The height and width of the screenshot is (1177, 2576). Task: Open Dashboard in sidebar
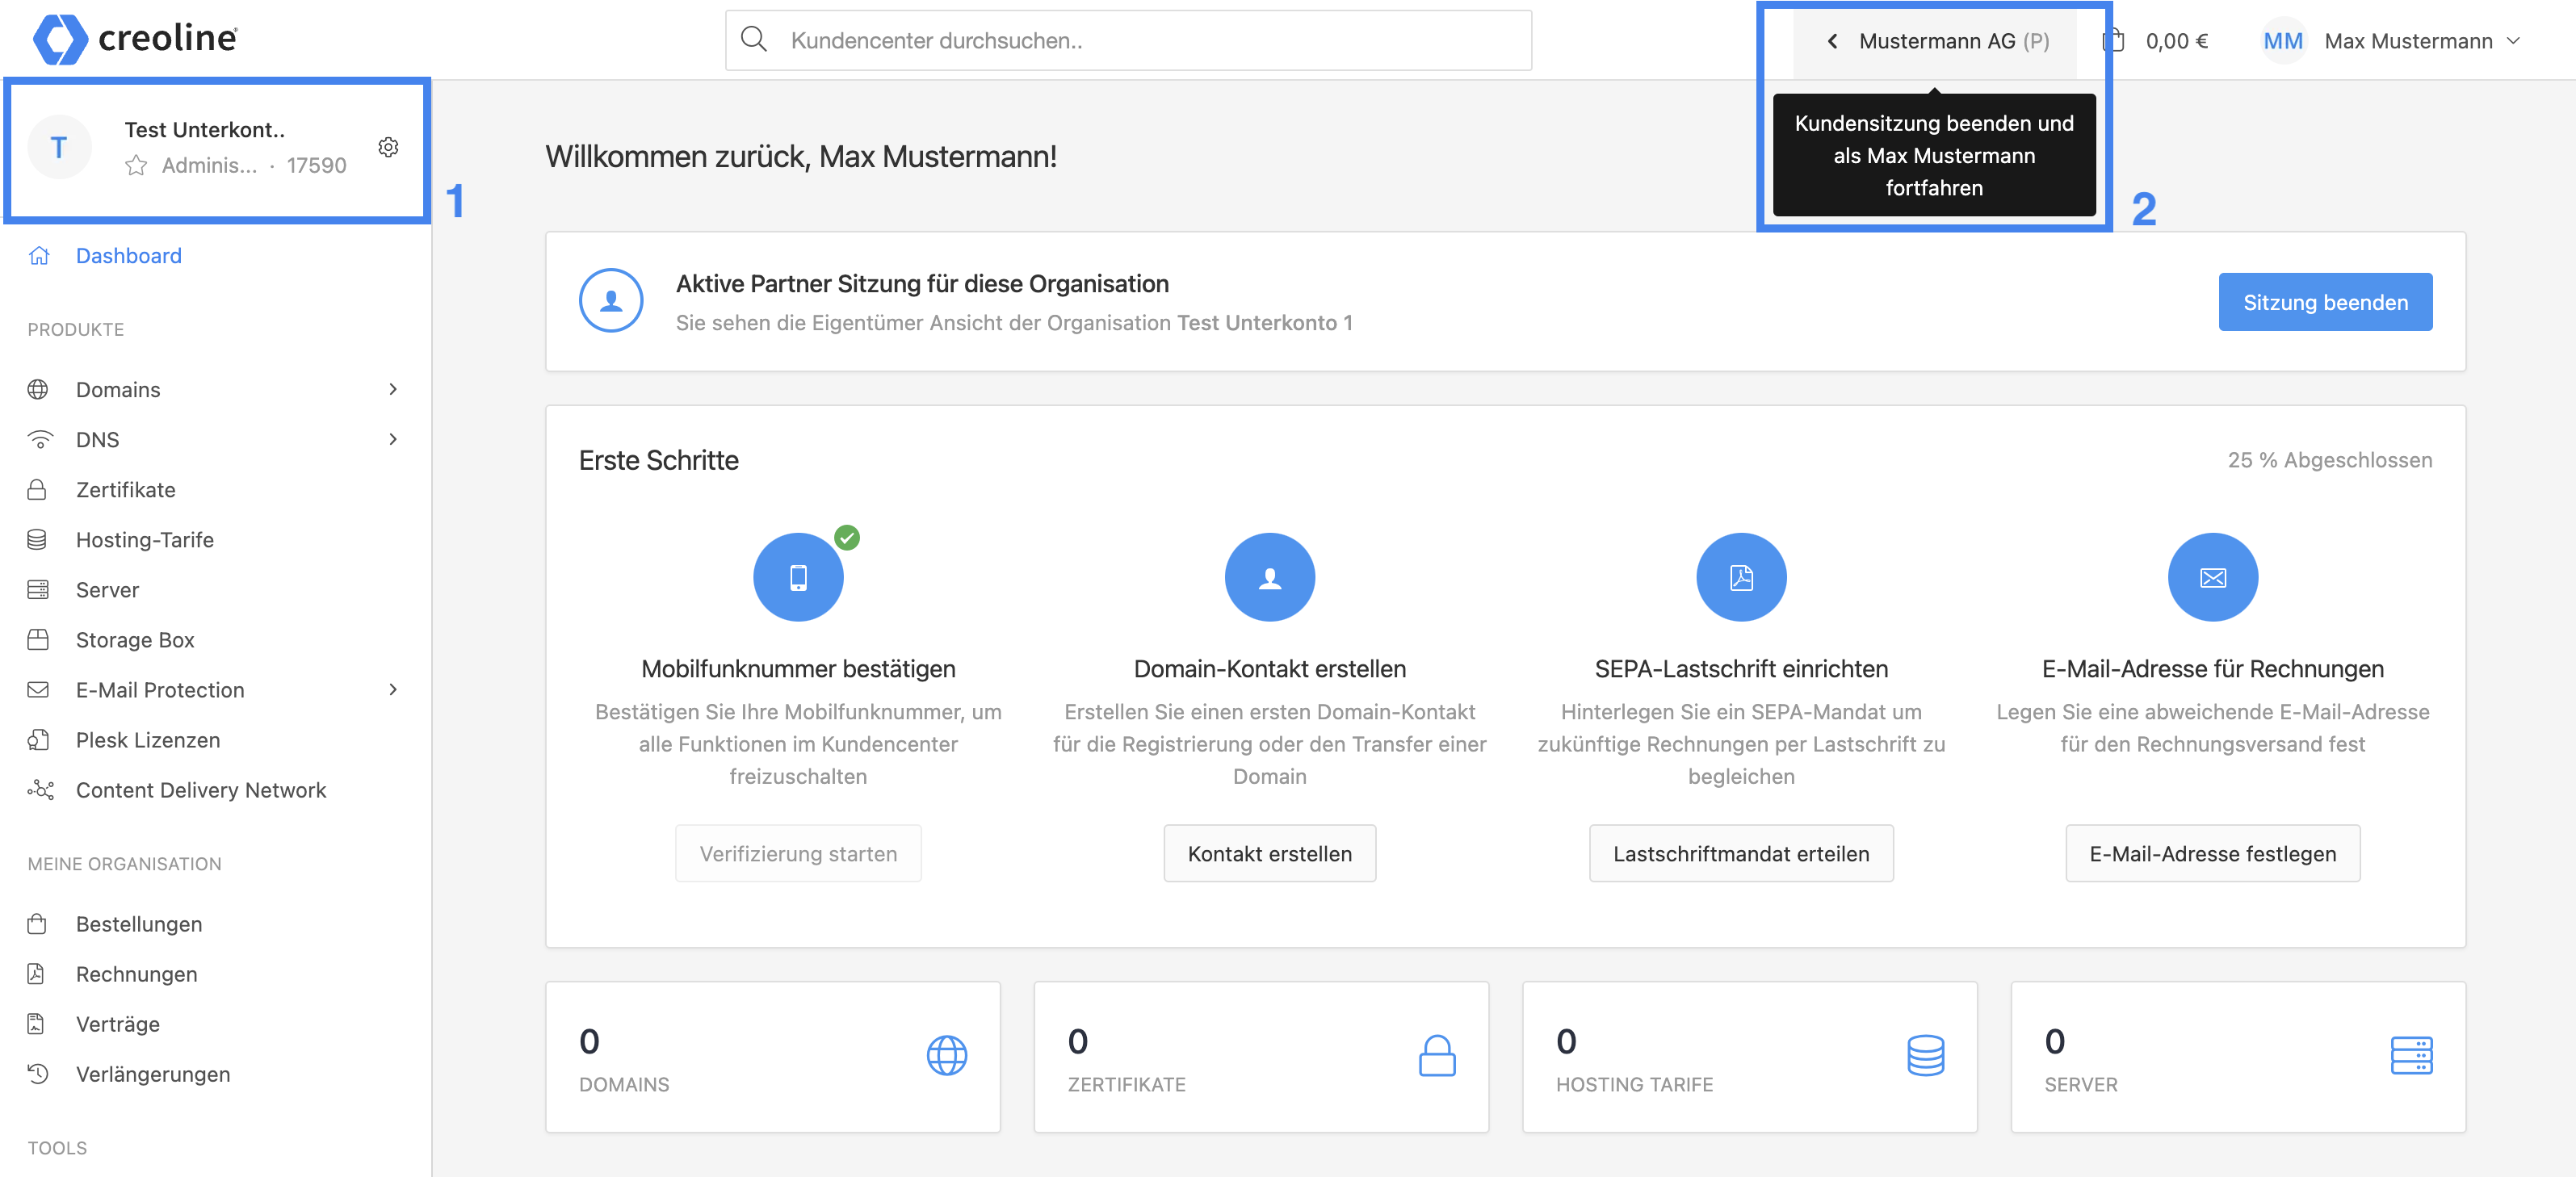click(x=128, y=255)
